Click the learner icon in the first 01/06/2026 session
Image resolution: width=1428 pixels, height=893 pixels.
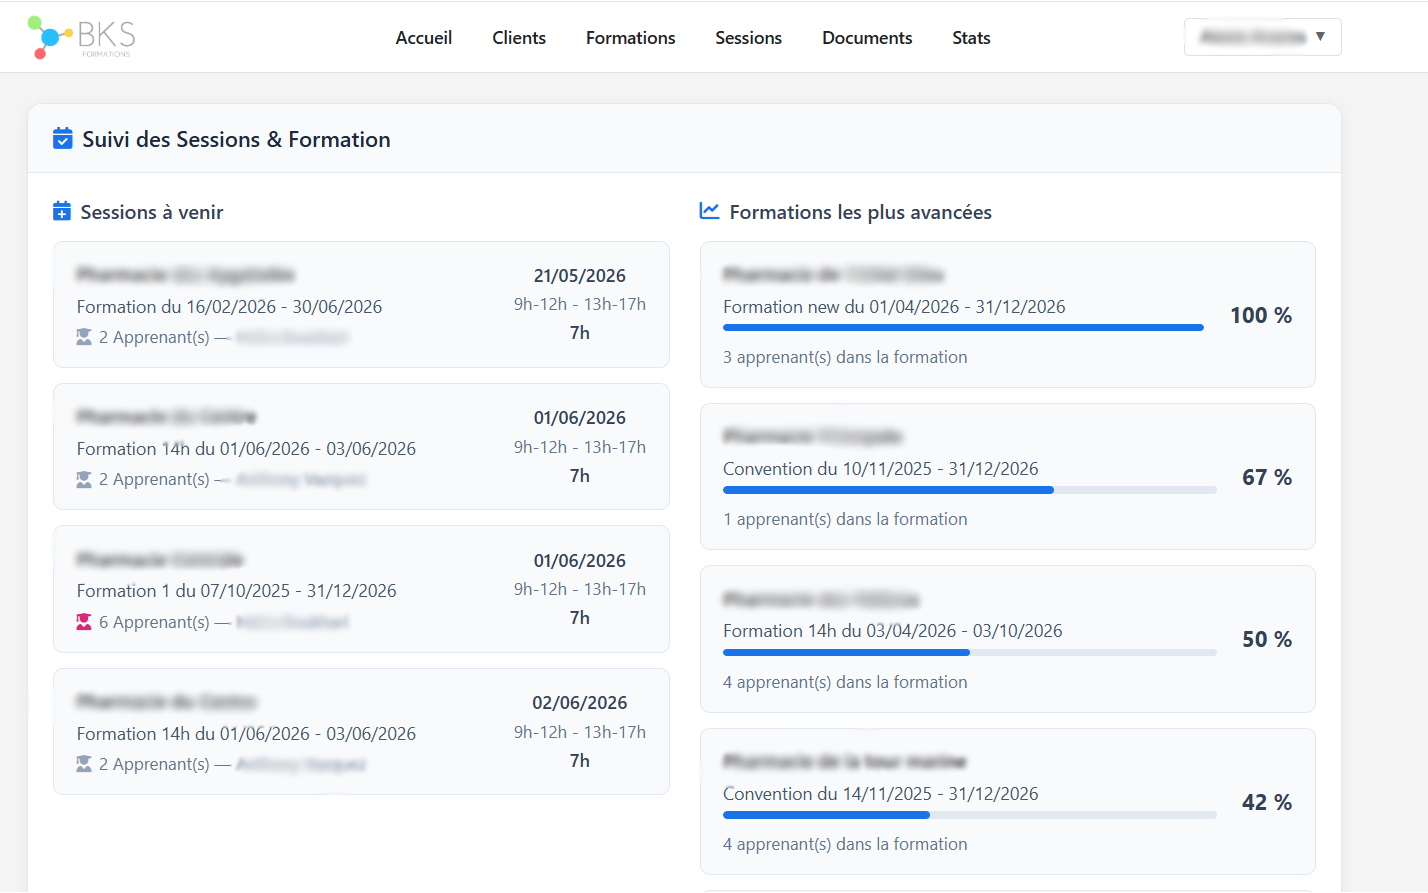[x=84, y=479]
